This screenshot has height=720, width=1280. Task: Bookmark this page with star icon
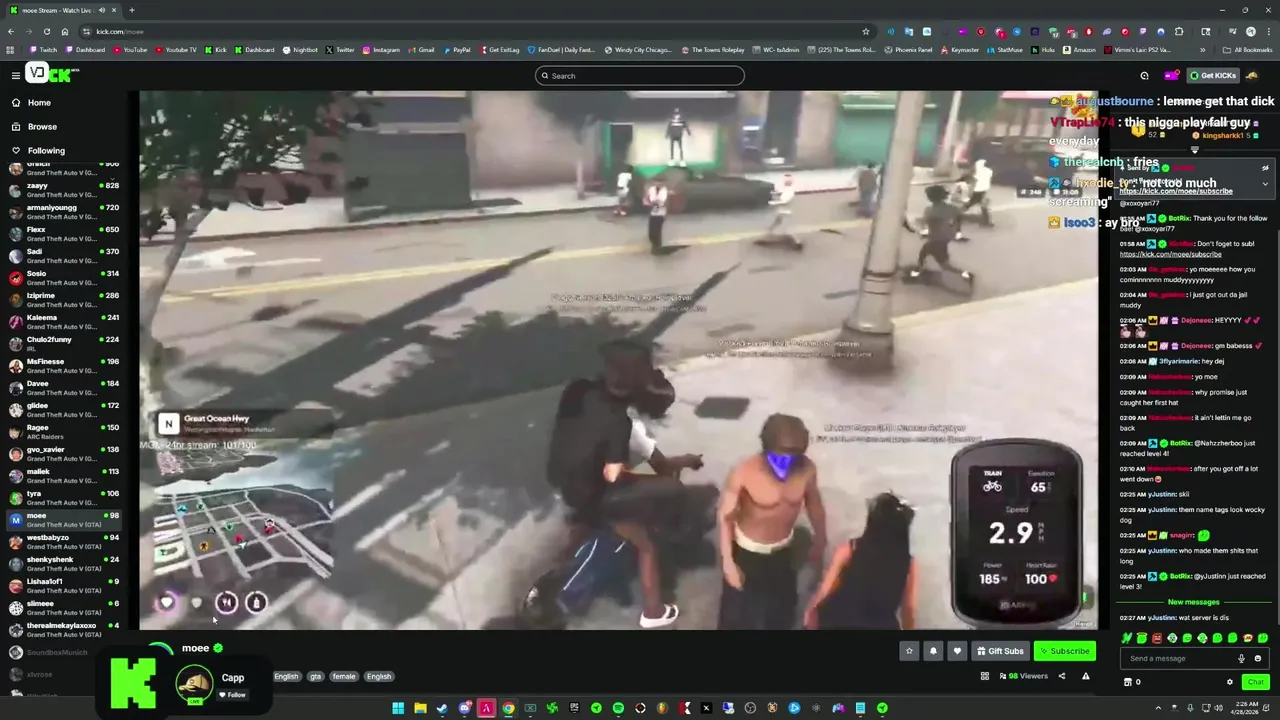click(866, 31)
